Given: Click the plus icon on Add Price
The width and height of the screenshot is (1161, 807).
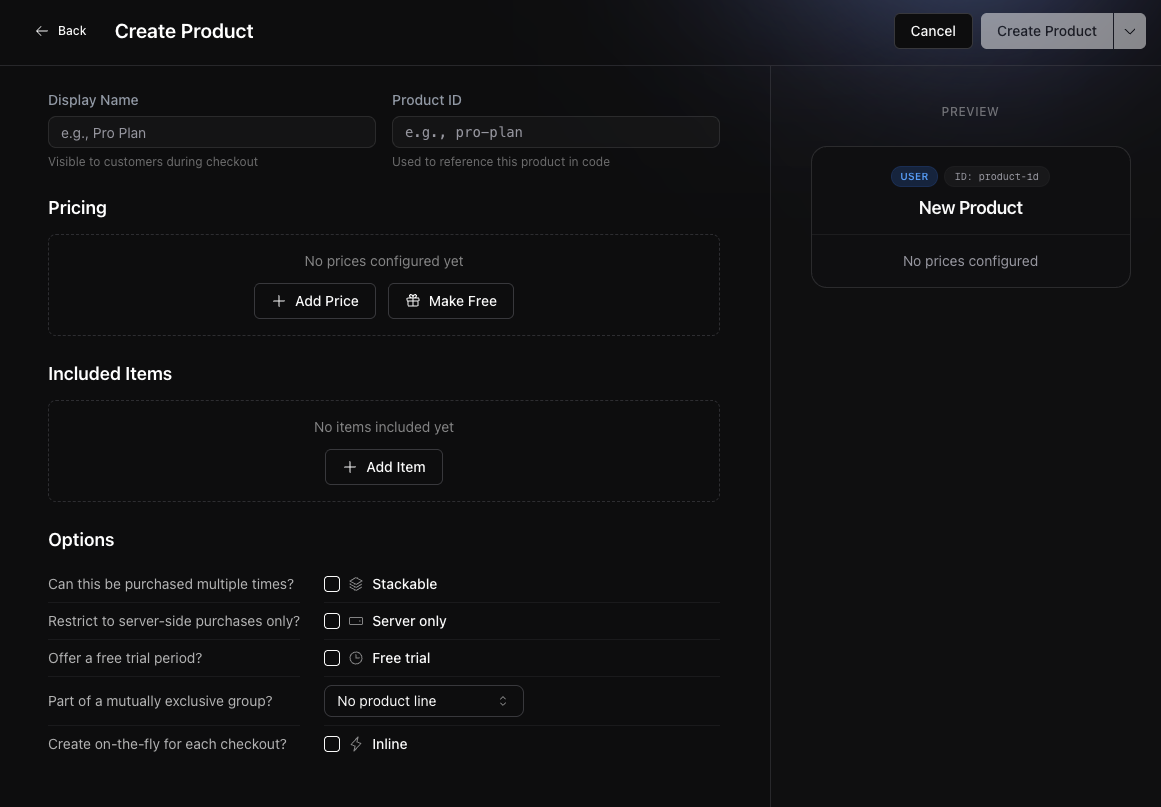Looking at the screenshot, I should tap(278, 301).
